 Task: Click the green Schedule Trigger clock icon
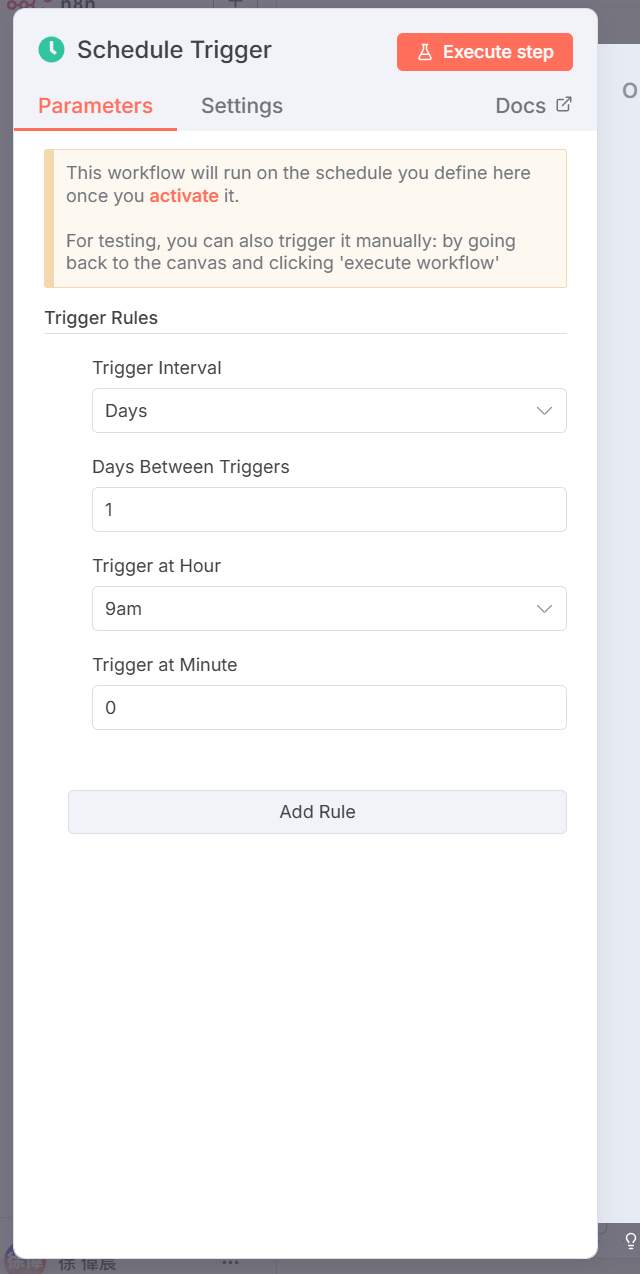click(x=51, y=49)
